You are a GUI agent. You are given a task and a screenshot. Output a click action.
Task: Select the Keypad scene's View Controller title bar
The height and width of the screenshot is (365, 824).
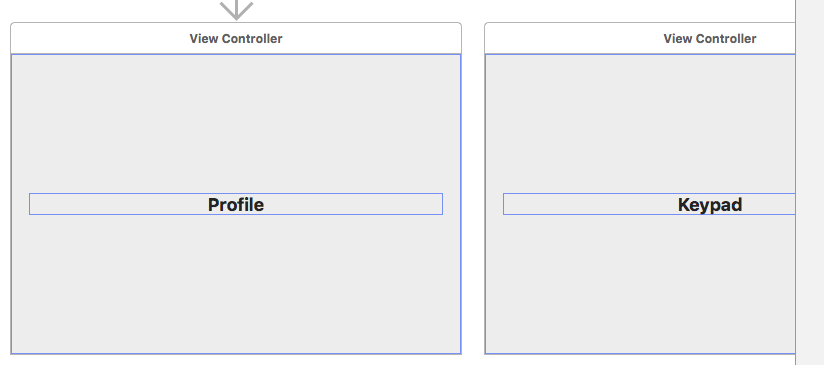[640, 38]
